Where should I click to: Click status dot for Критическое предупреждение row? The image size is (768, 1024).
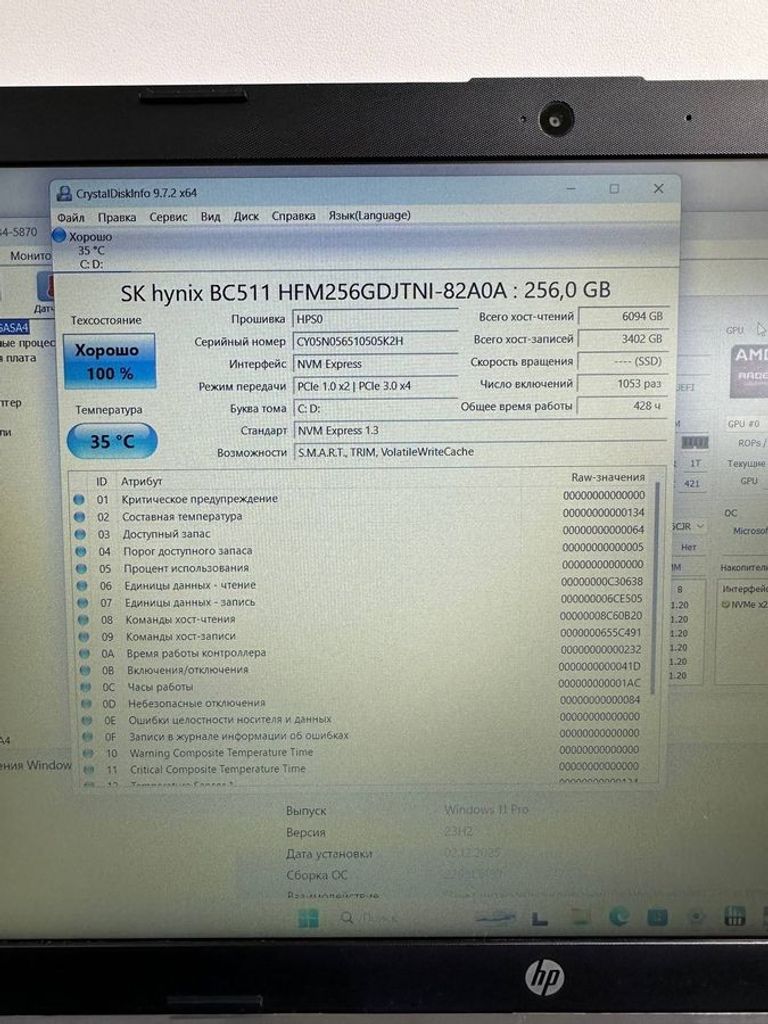click(79, 500)
